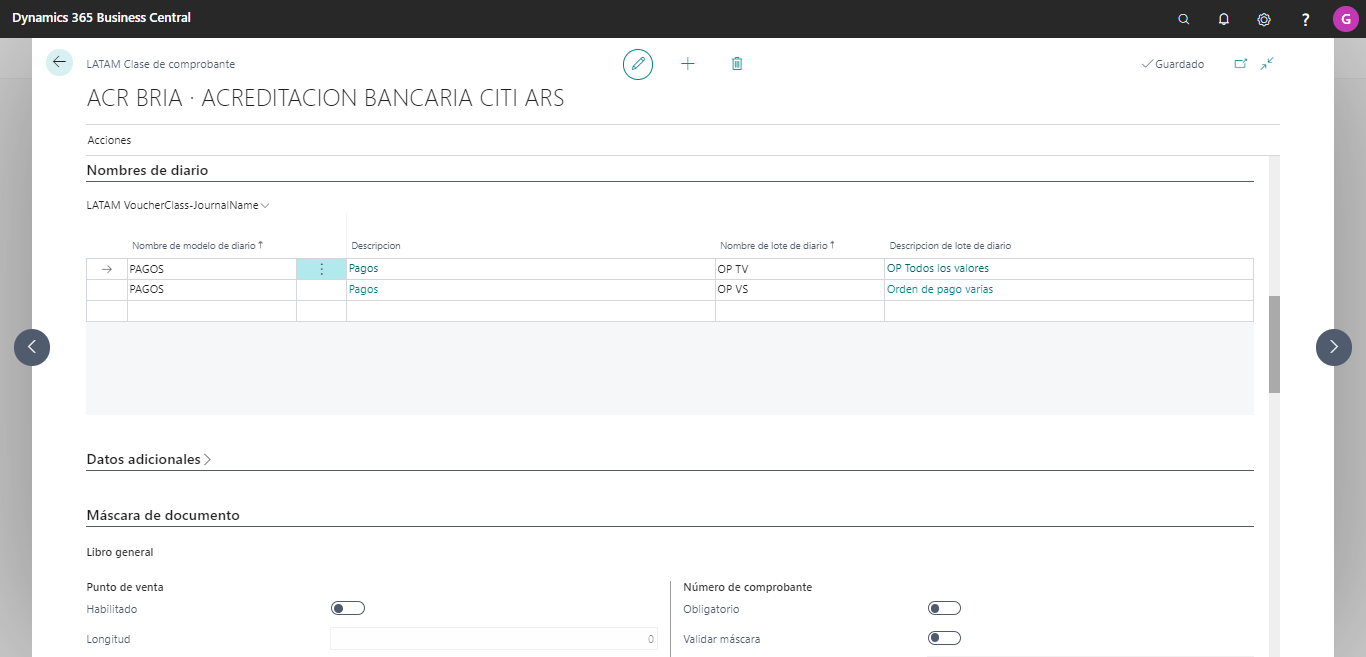Open Pagos link in OP VS row

(x=364, y=289)
